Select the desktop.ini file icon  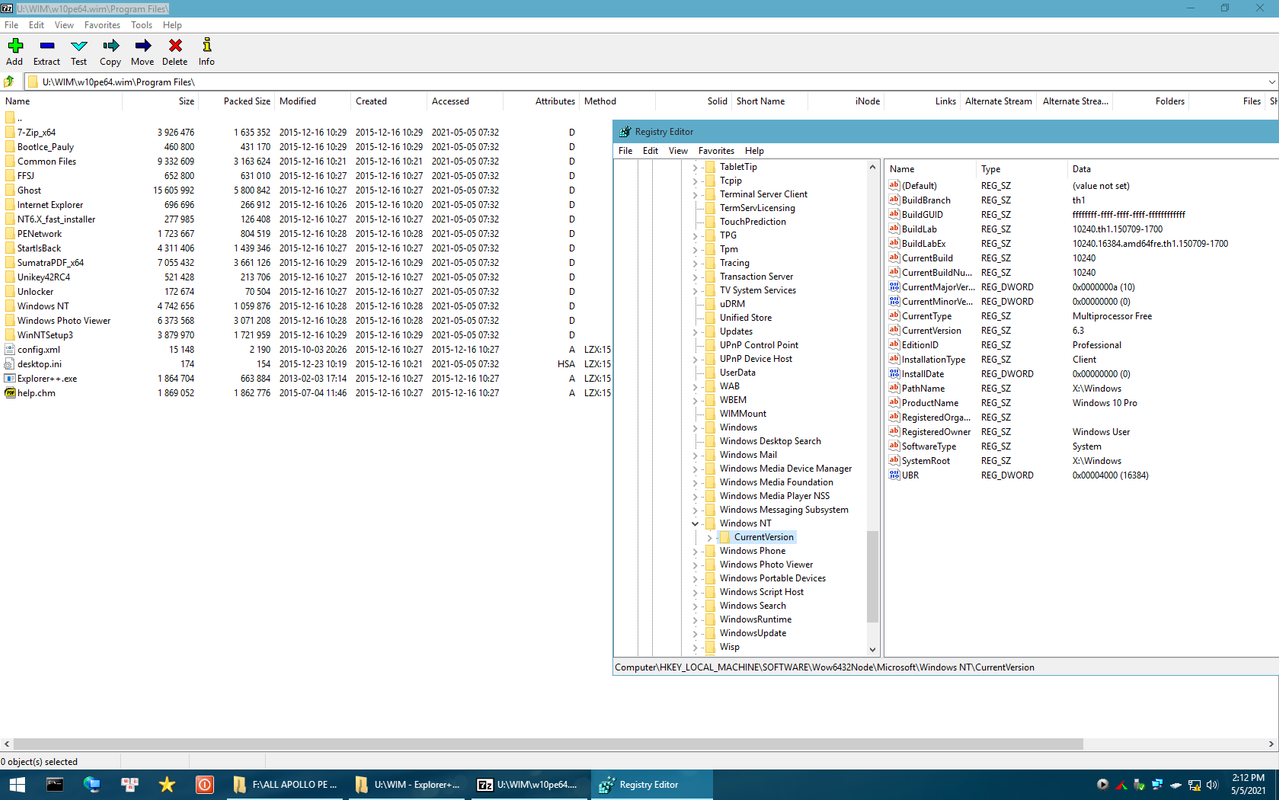[x=10, y=364]
